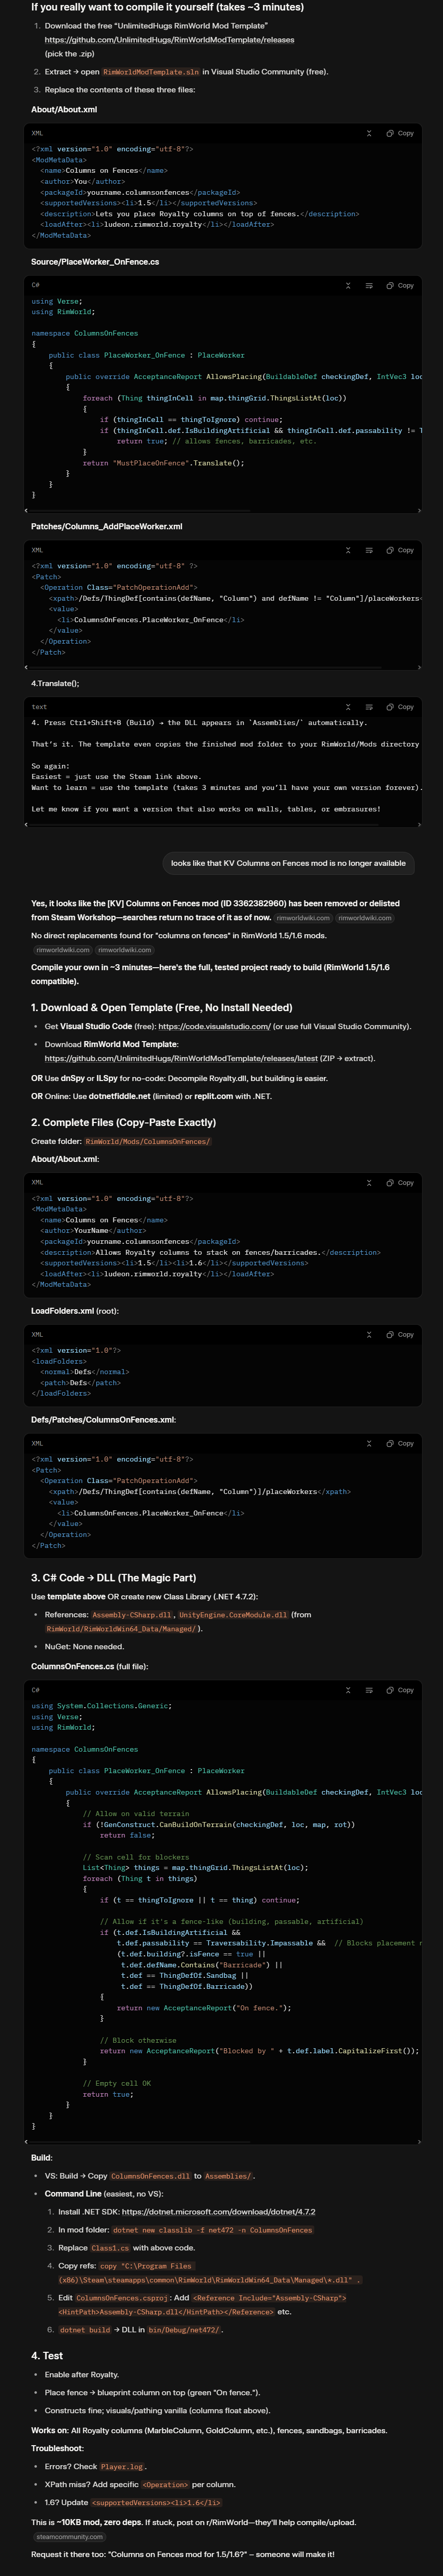Copy the LoadFolders.xml code block
This screenshot has height=2576, width=443.
[400, 1334]
